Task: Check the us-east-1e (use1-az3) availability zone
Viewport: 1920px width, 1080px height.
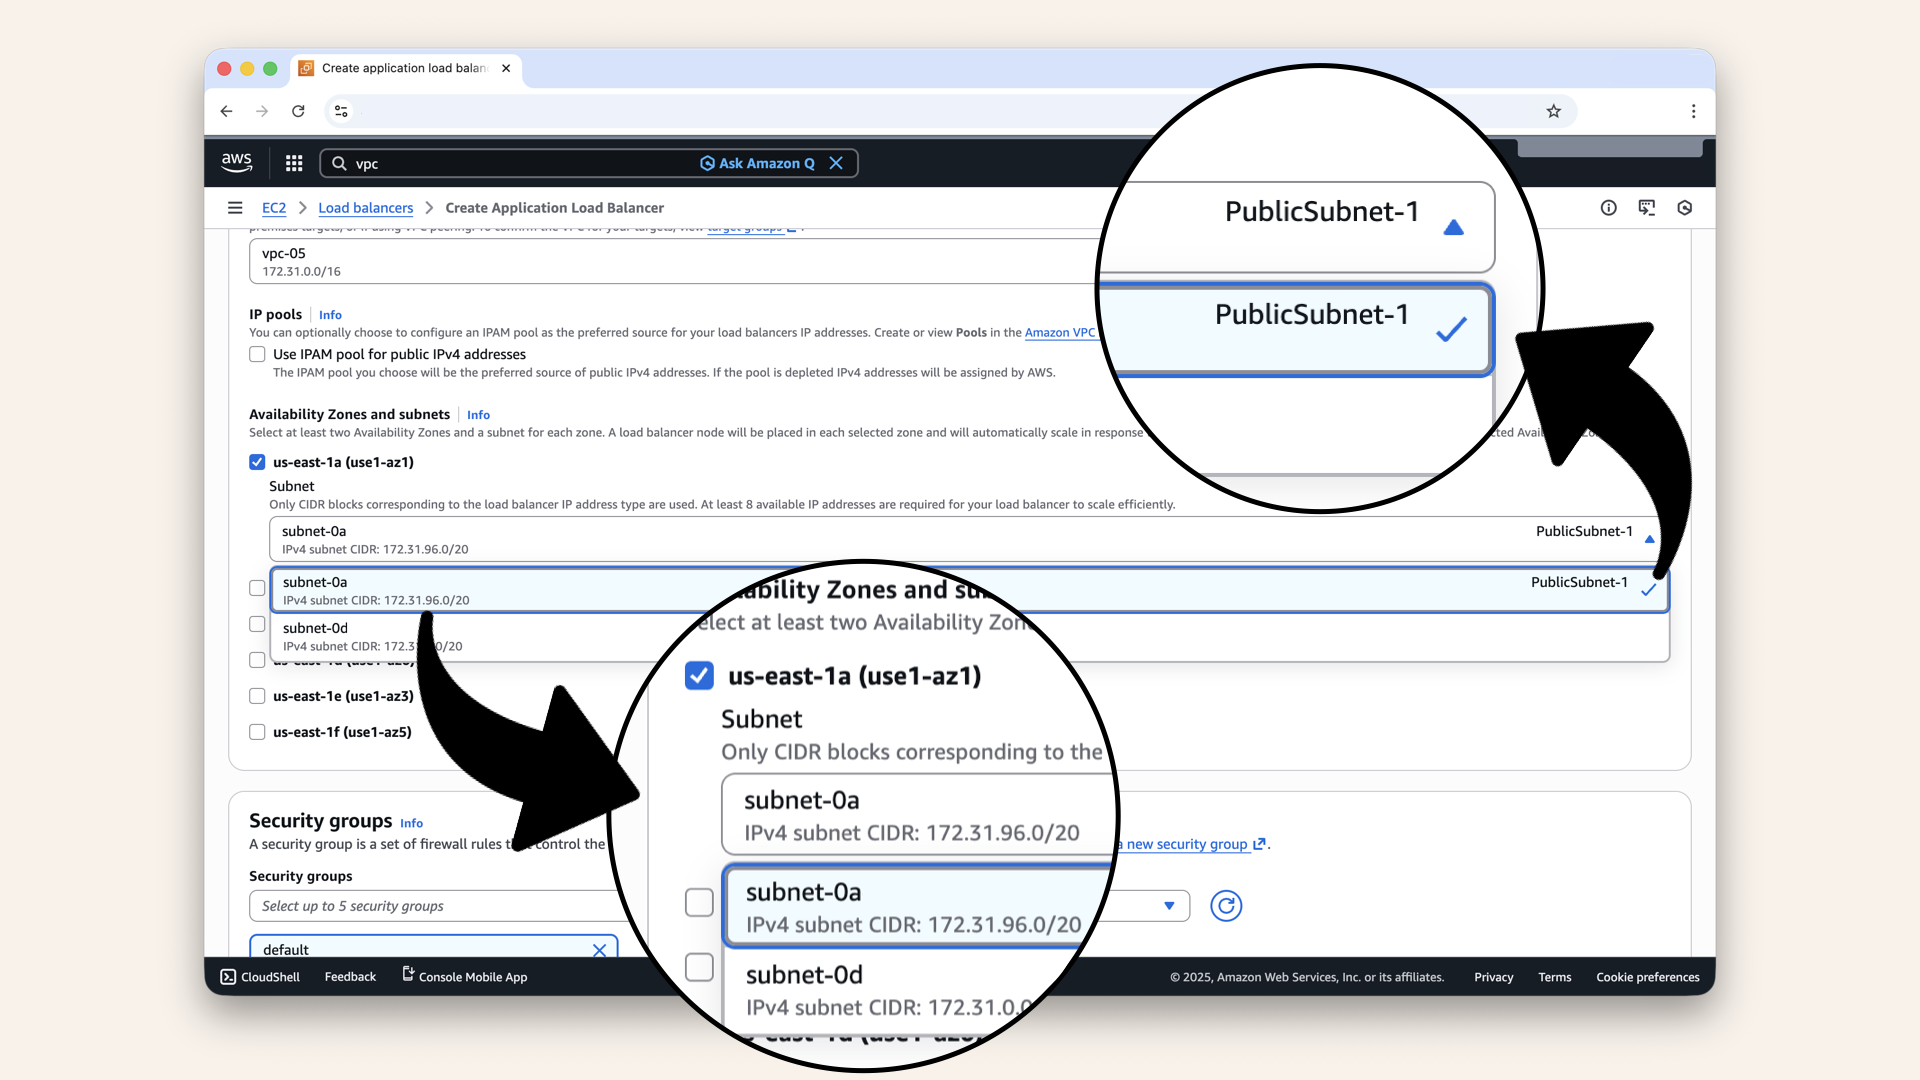Action: 257,696
